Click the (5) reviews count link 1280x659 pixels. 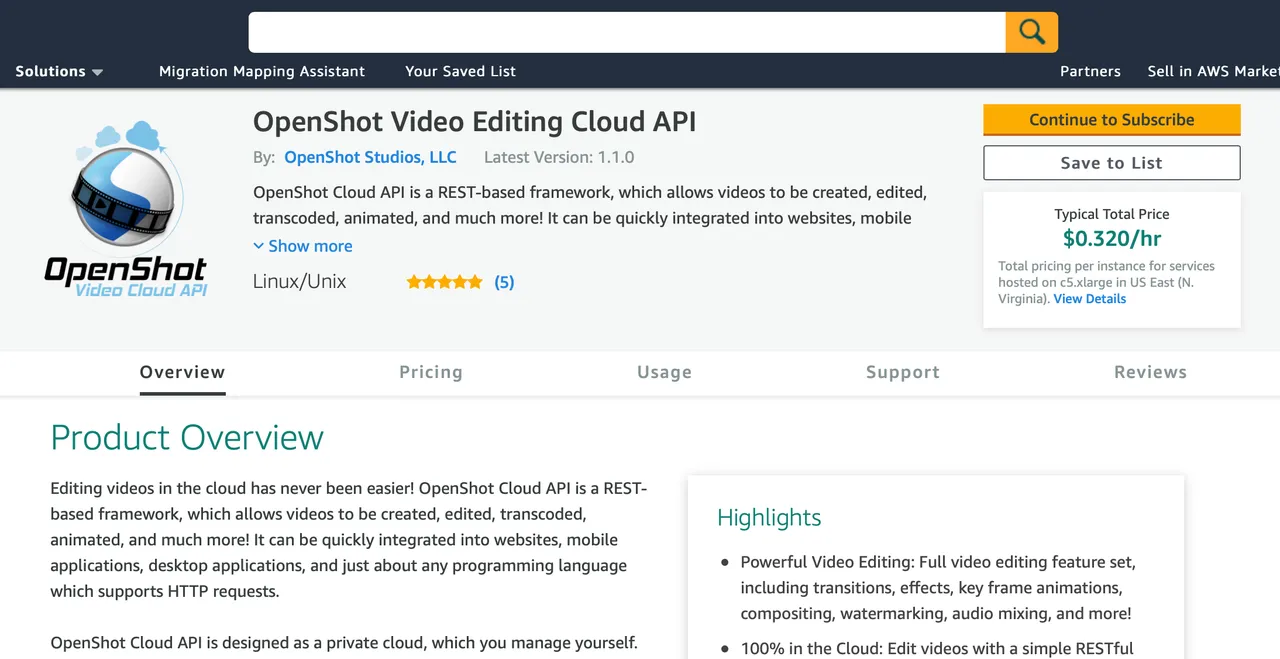click(x=504, y=282)
